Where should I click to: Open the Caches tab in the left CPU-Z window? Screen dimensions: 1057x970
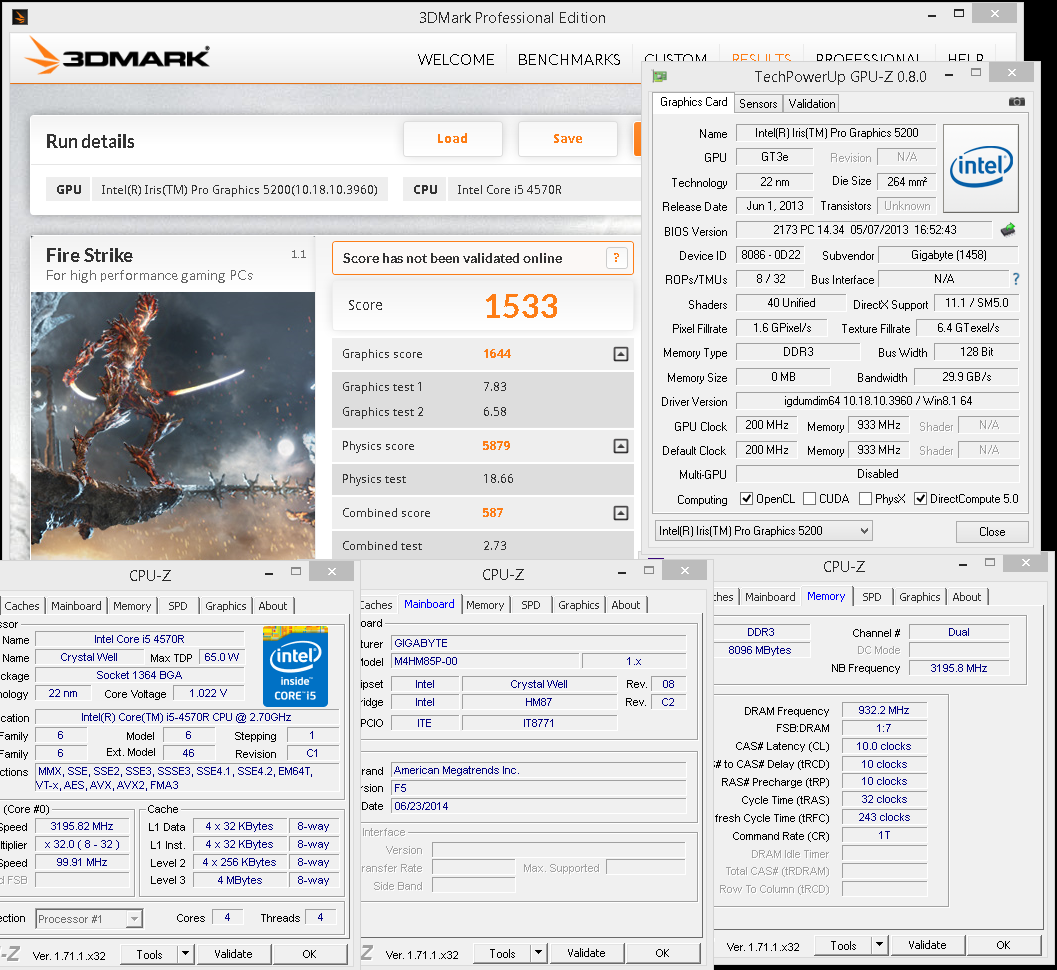[x=22, y=606]
